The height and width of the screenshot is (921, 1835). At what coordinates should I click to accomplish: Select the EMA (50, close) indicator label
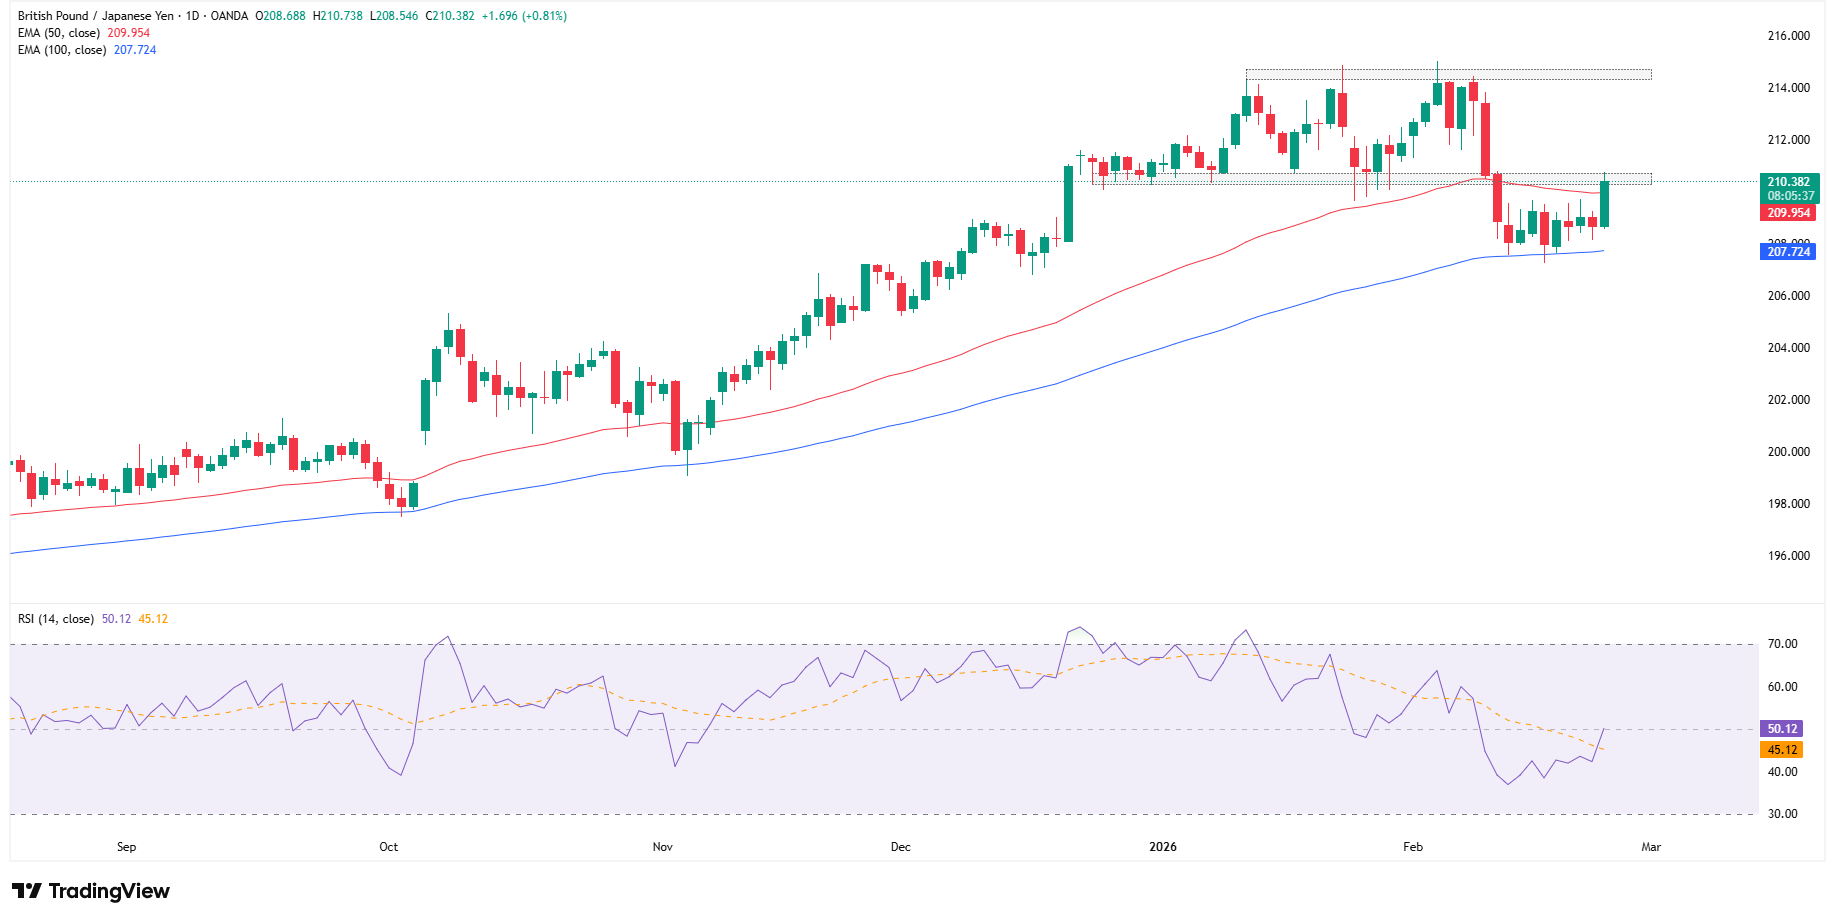(x=62, y=32)
